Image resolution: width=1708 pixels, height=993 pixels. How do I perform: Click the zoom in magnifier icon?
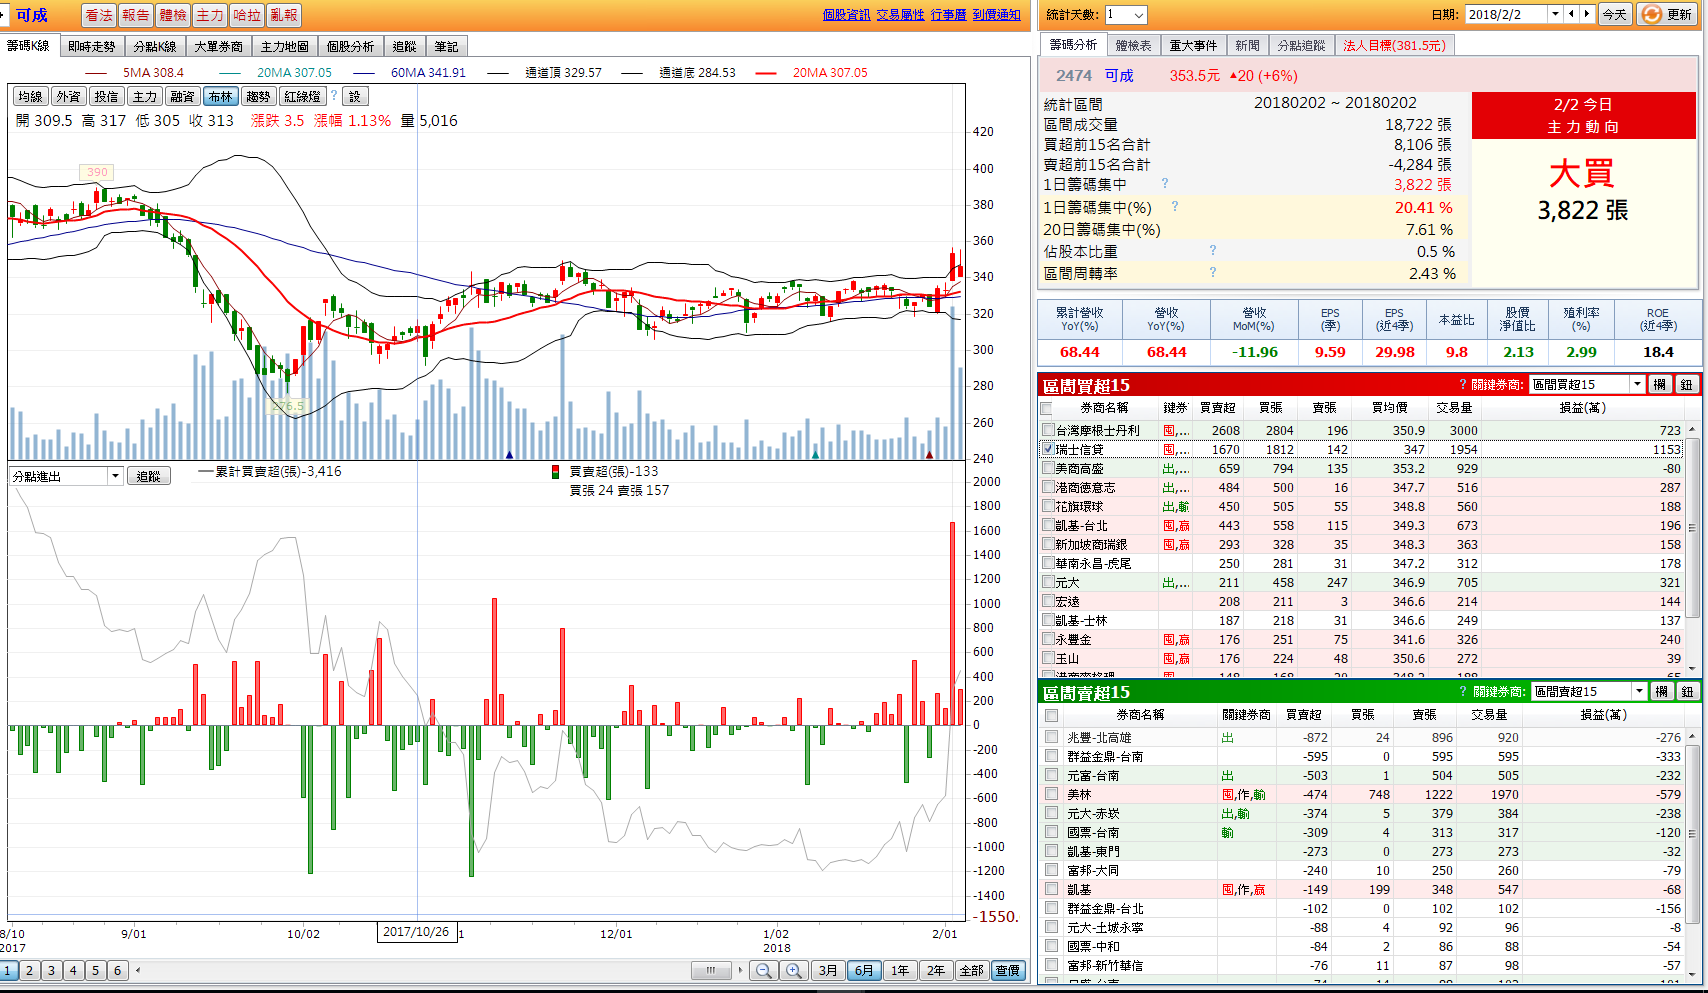(x=793, y=970)
